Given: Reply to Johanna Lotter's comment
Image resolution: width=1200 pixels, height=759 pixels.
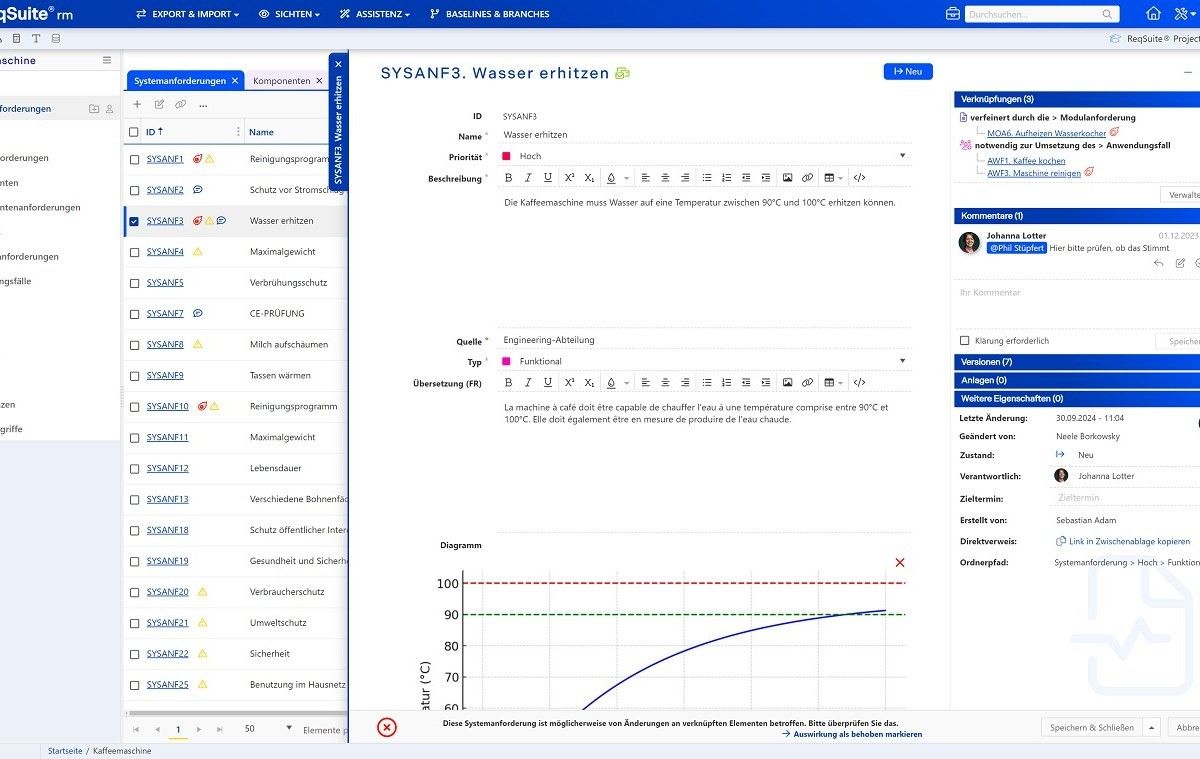Looking at the screenshot, I should point(1159,263).
